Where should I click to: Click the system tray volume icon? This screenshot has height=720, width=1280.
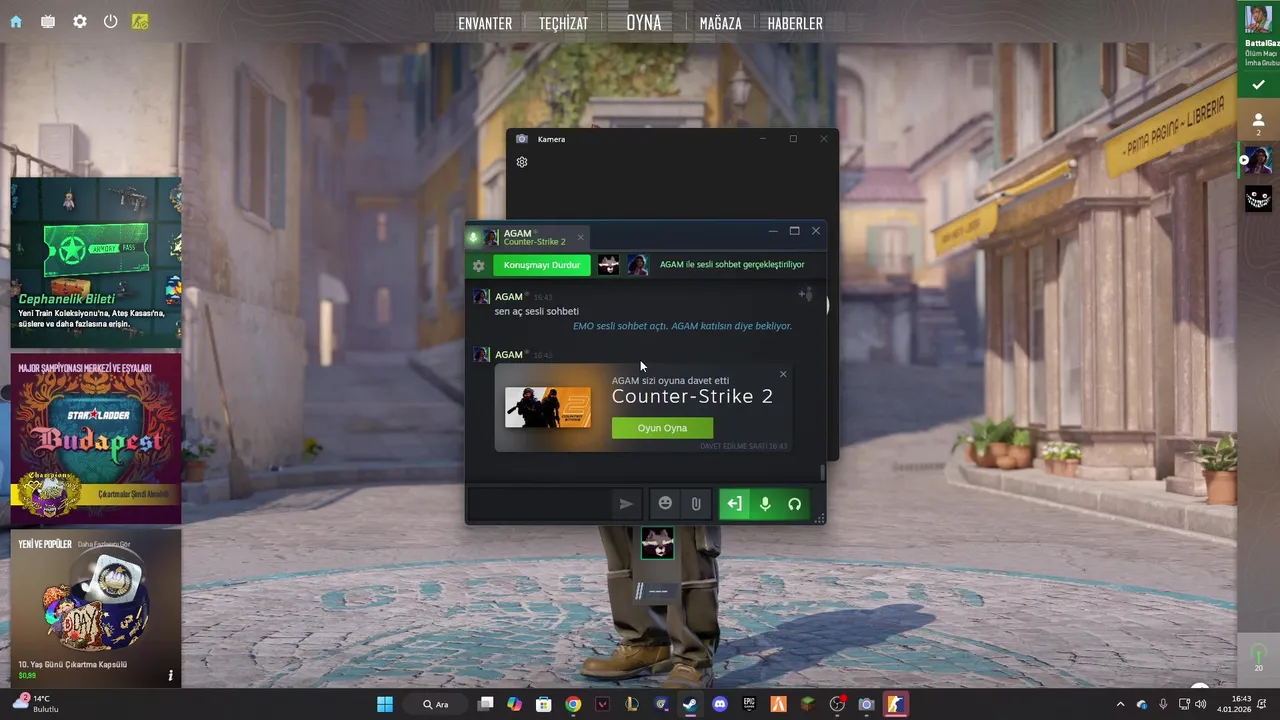click(x=1200, y=704)
